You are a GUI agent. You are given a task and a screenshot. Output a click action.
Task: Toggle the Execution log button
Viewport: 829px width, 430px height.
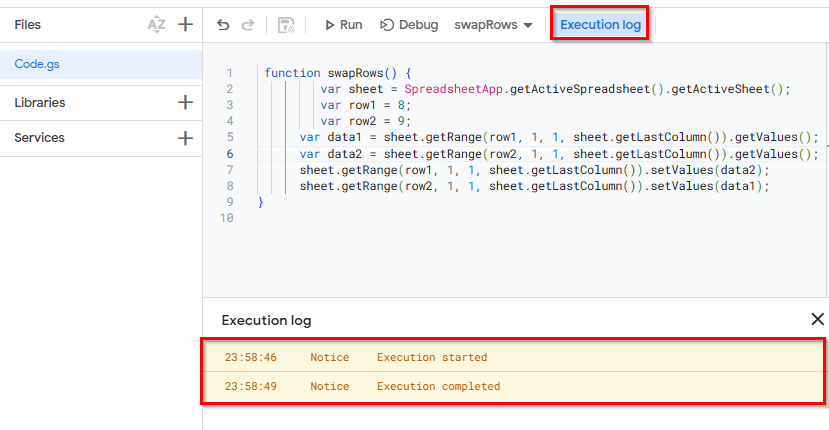(600, 24)
